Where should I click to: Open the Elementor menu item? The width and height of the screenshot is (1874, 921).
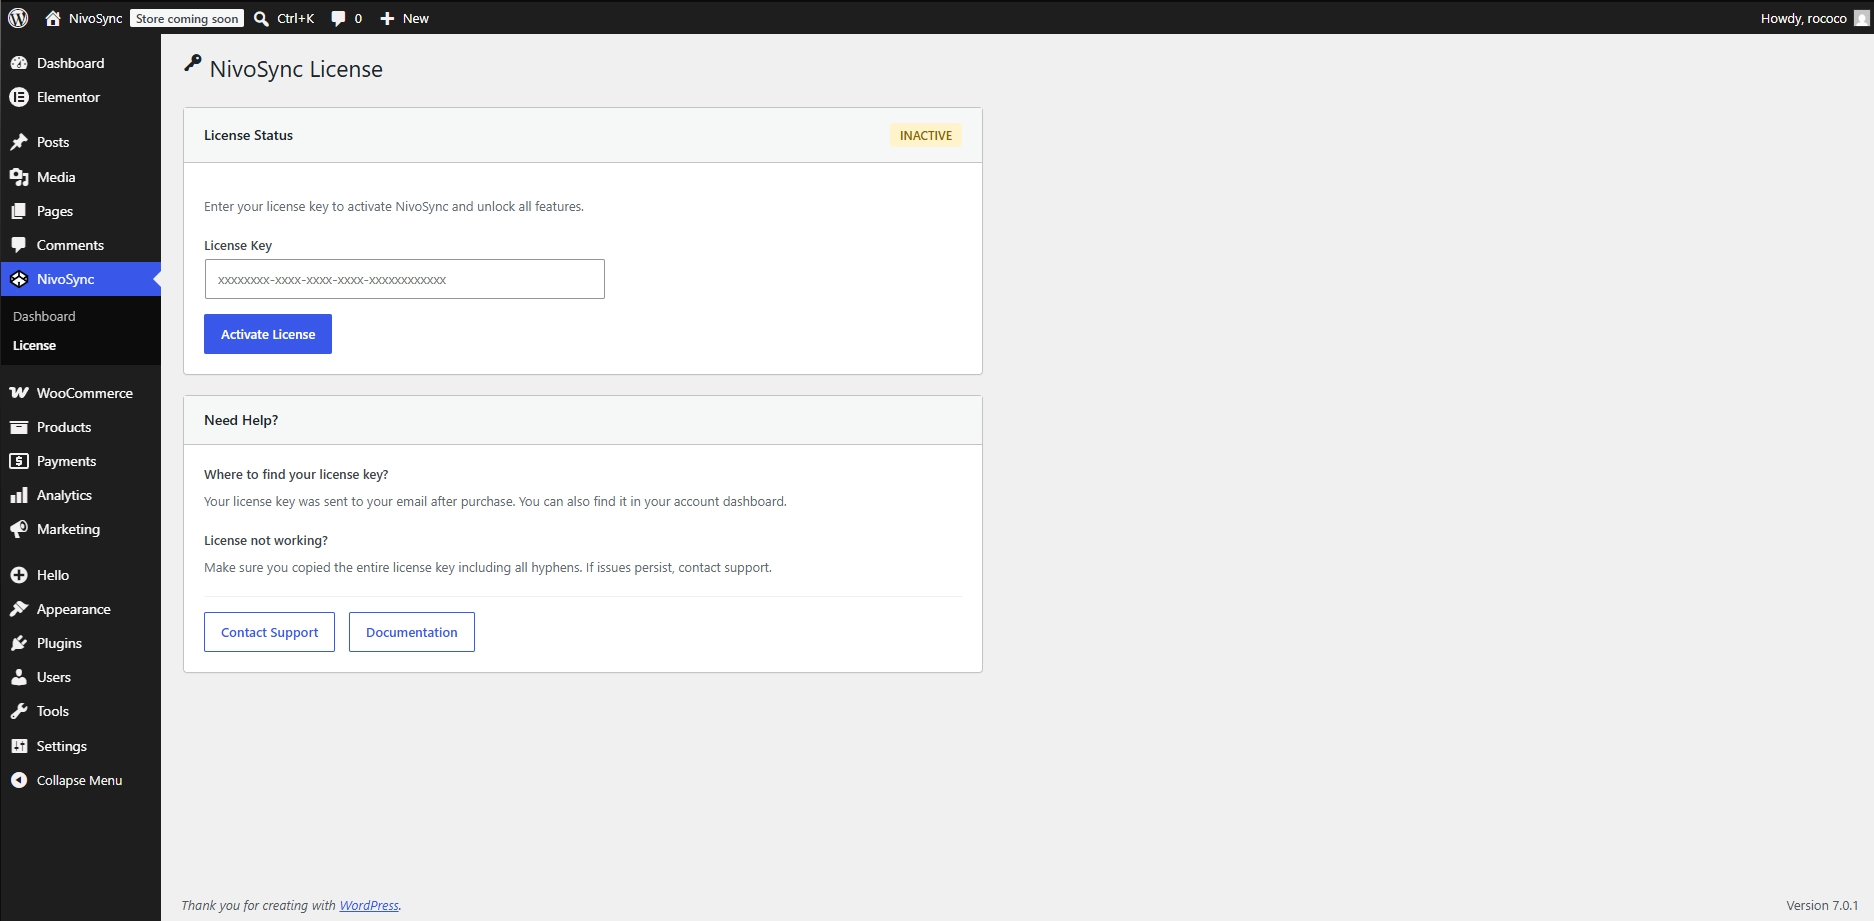point(80,97)
